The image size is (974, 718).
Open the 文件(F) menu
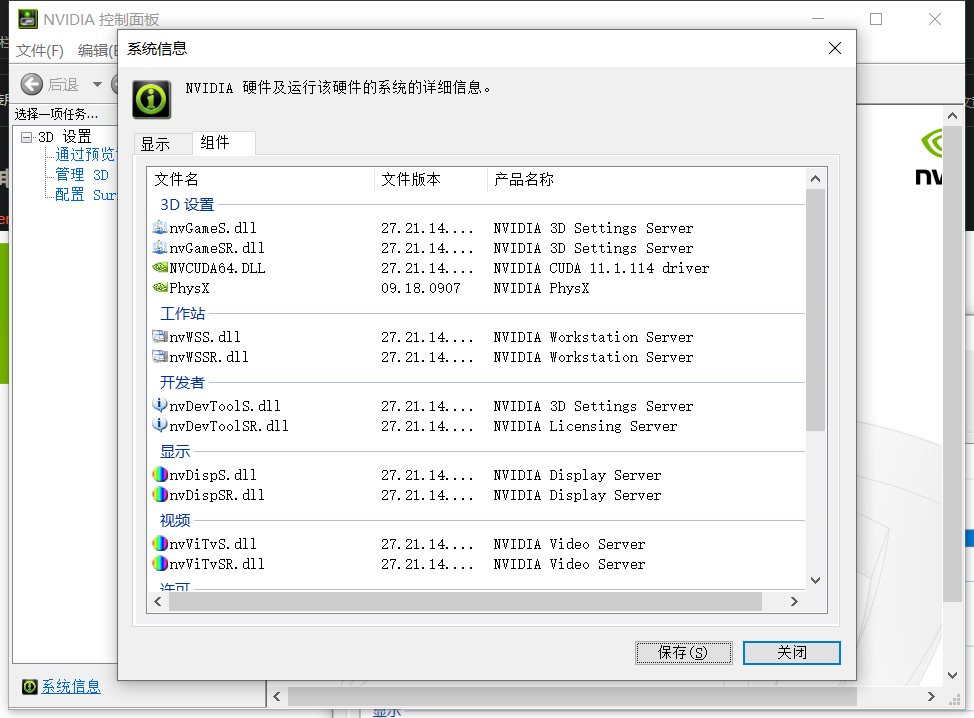click(x=42, y=50)
